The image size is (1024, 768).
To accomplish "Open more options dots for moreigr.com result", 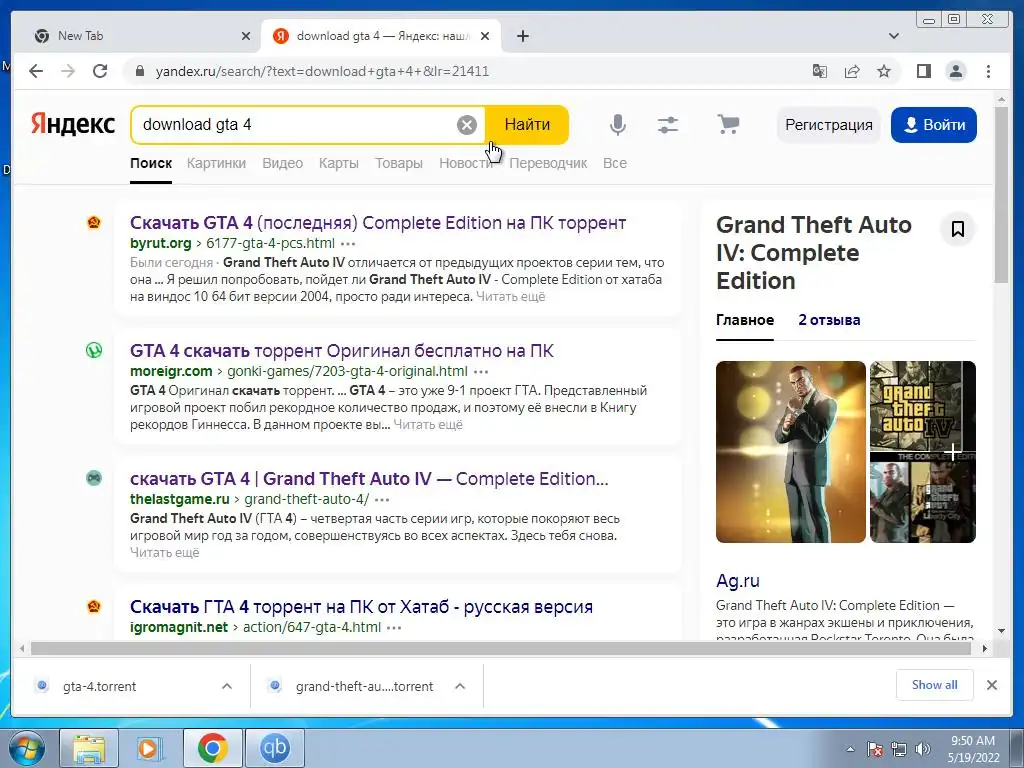I will pyautogui.click(x=481, y=372).
